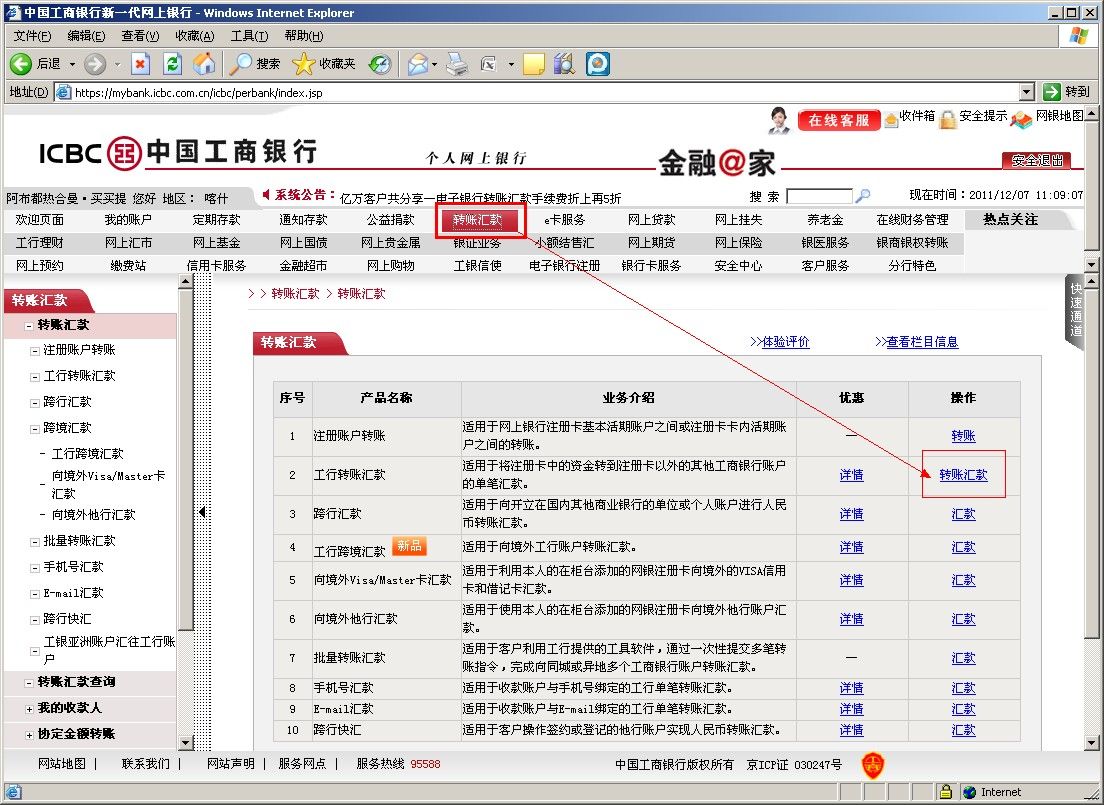Open the Back button history dropdown arrow
This screenshot has height=805, width=1104.
tap(72, 64)
